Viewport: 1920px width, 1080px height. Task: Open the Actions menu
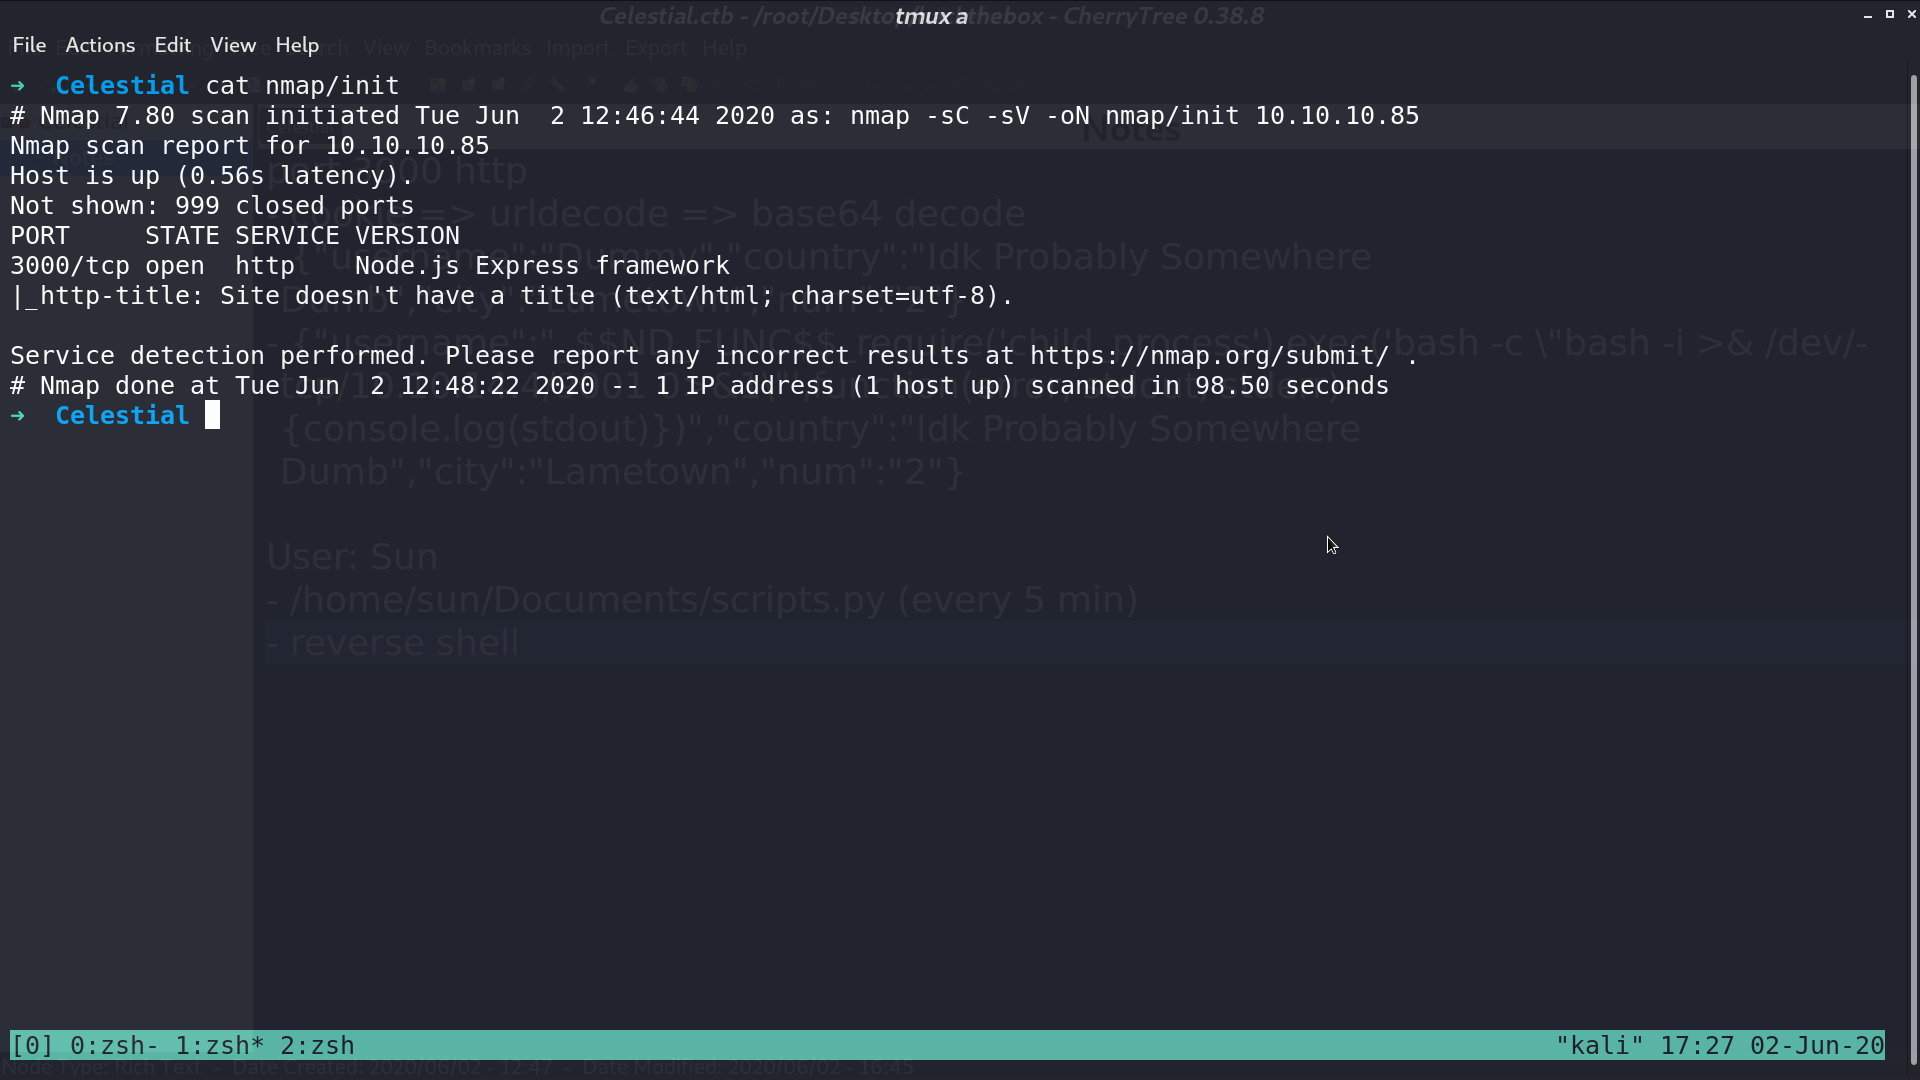click(100, 45)
